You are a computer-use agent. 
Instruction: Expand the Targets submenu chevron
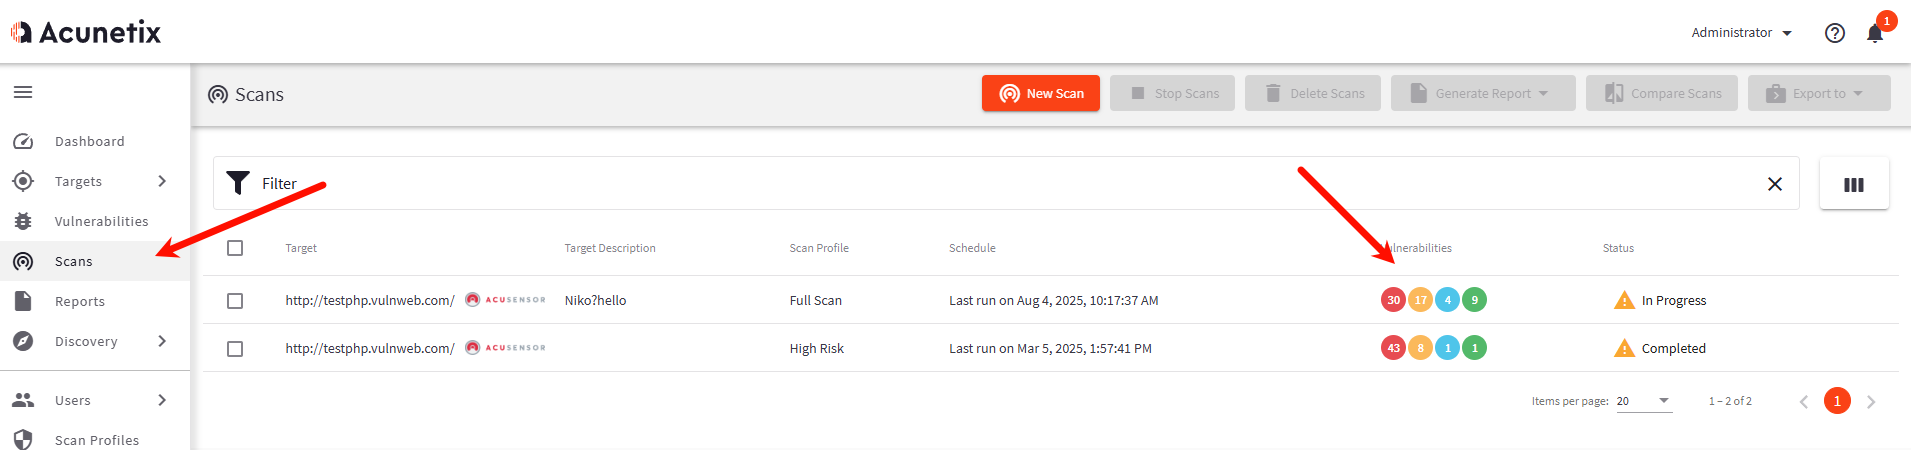[x=162, y=181]
